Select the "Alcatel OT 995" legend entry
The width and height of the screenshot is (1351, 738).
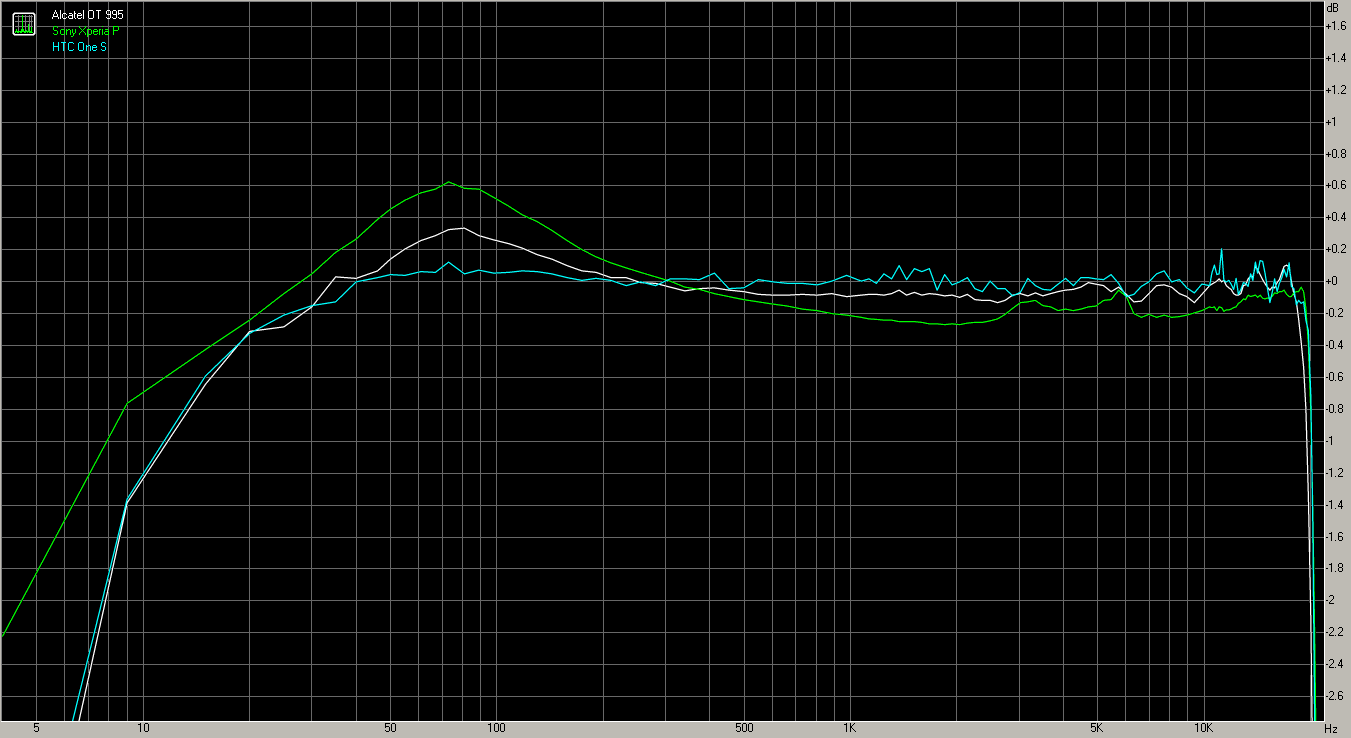(x=88, y=17)
